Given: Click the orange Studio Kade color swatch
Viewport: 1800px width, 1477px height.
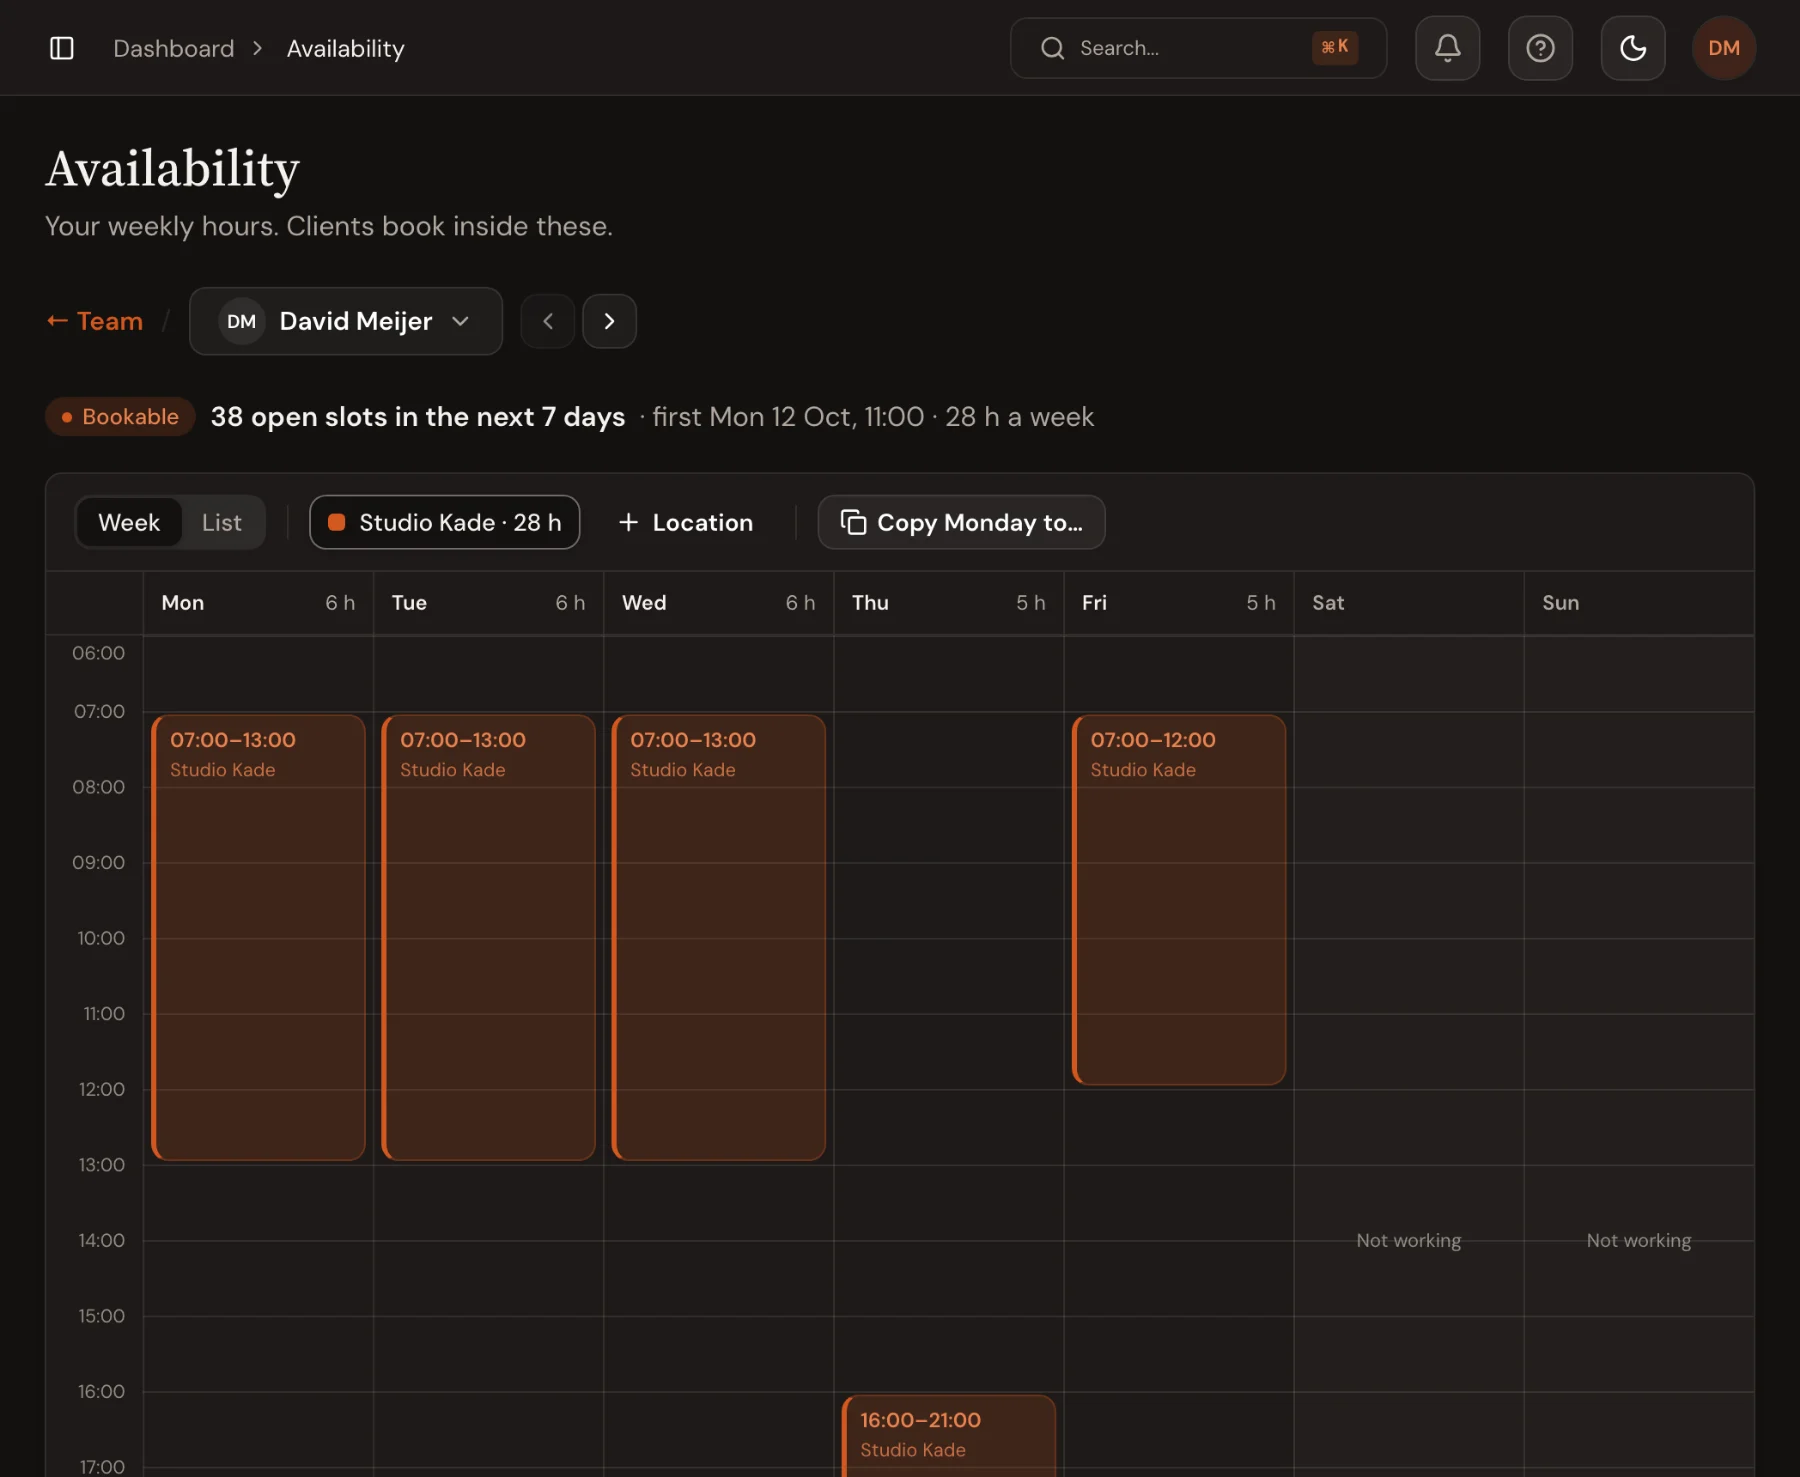Looking at the screenshot, I should (337, 522).
